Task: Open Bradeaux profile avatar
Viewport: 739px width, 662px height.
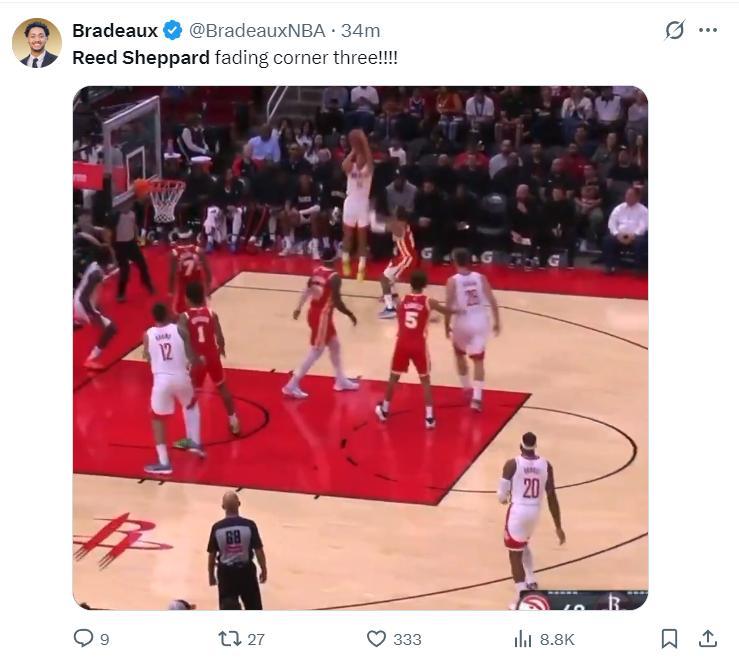Action: [37, 43]
